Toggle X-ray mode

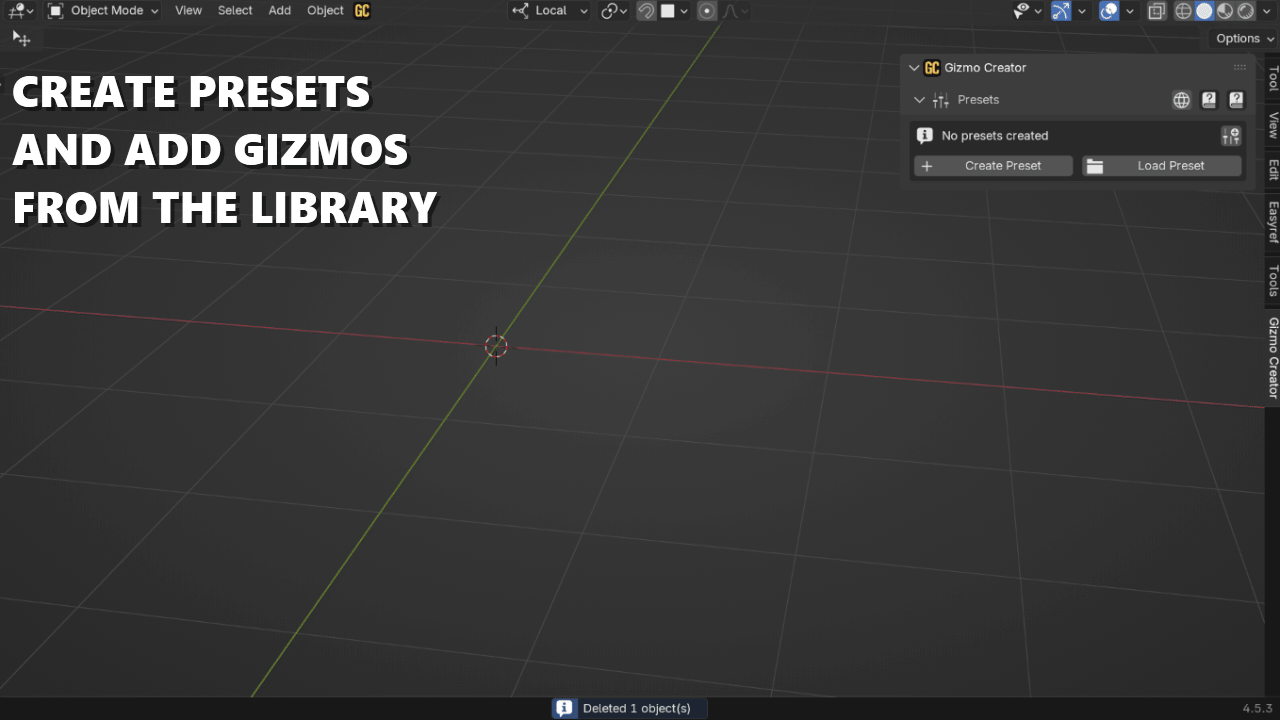pos(1157,11)
